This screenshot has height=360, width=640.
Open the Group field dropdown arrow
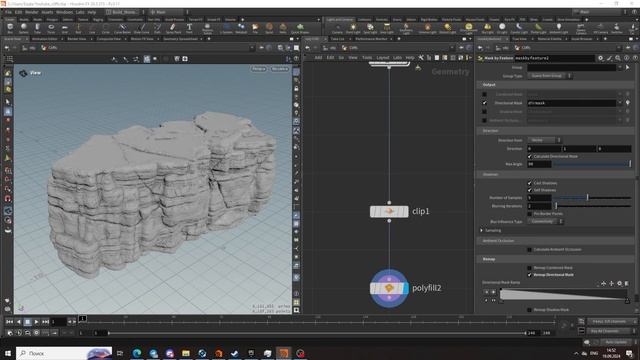[620, 67]
